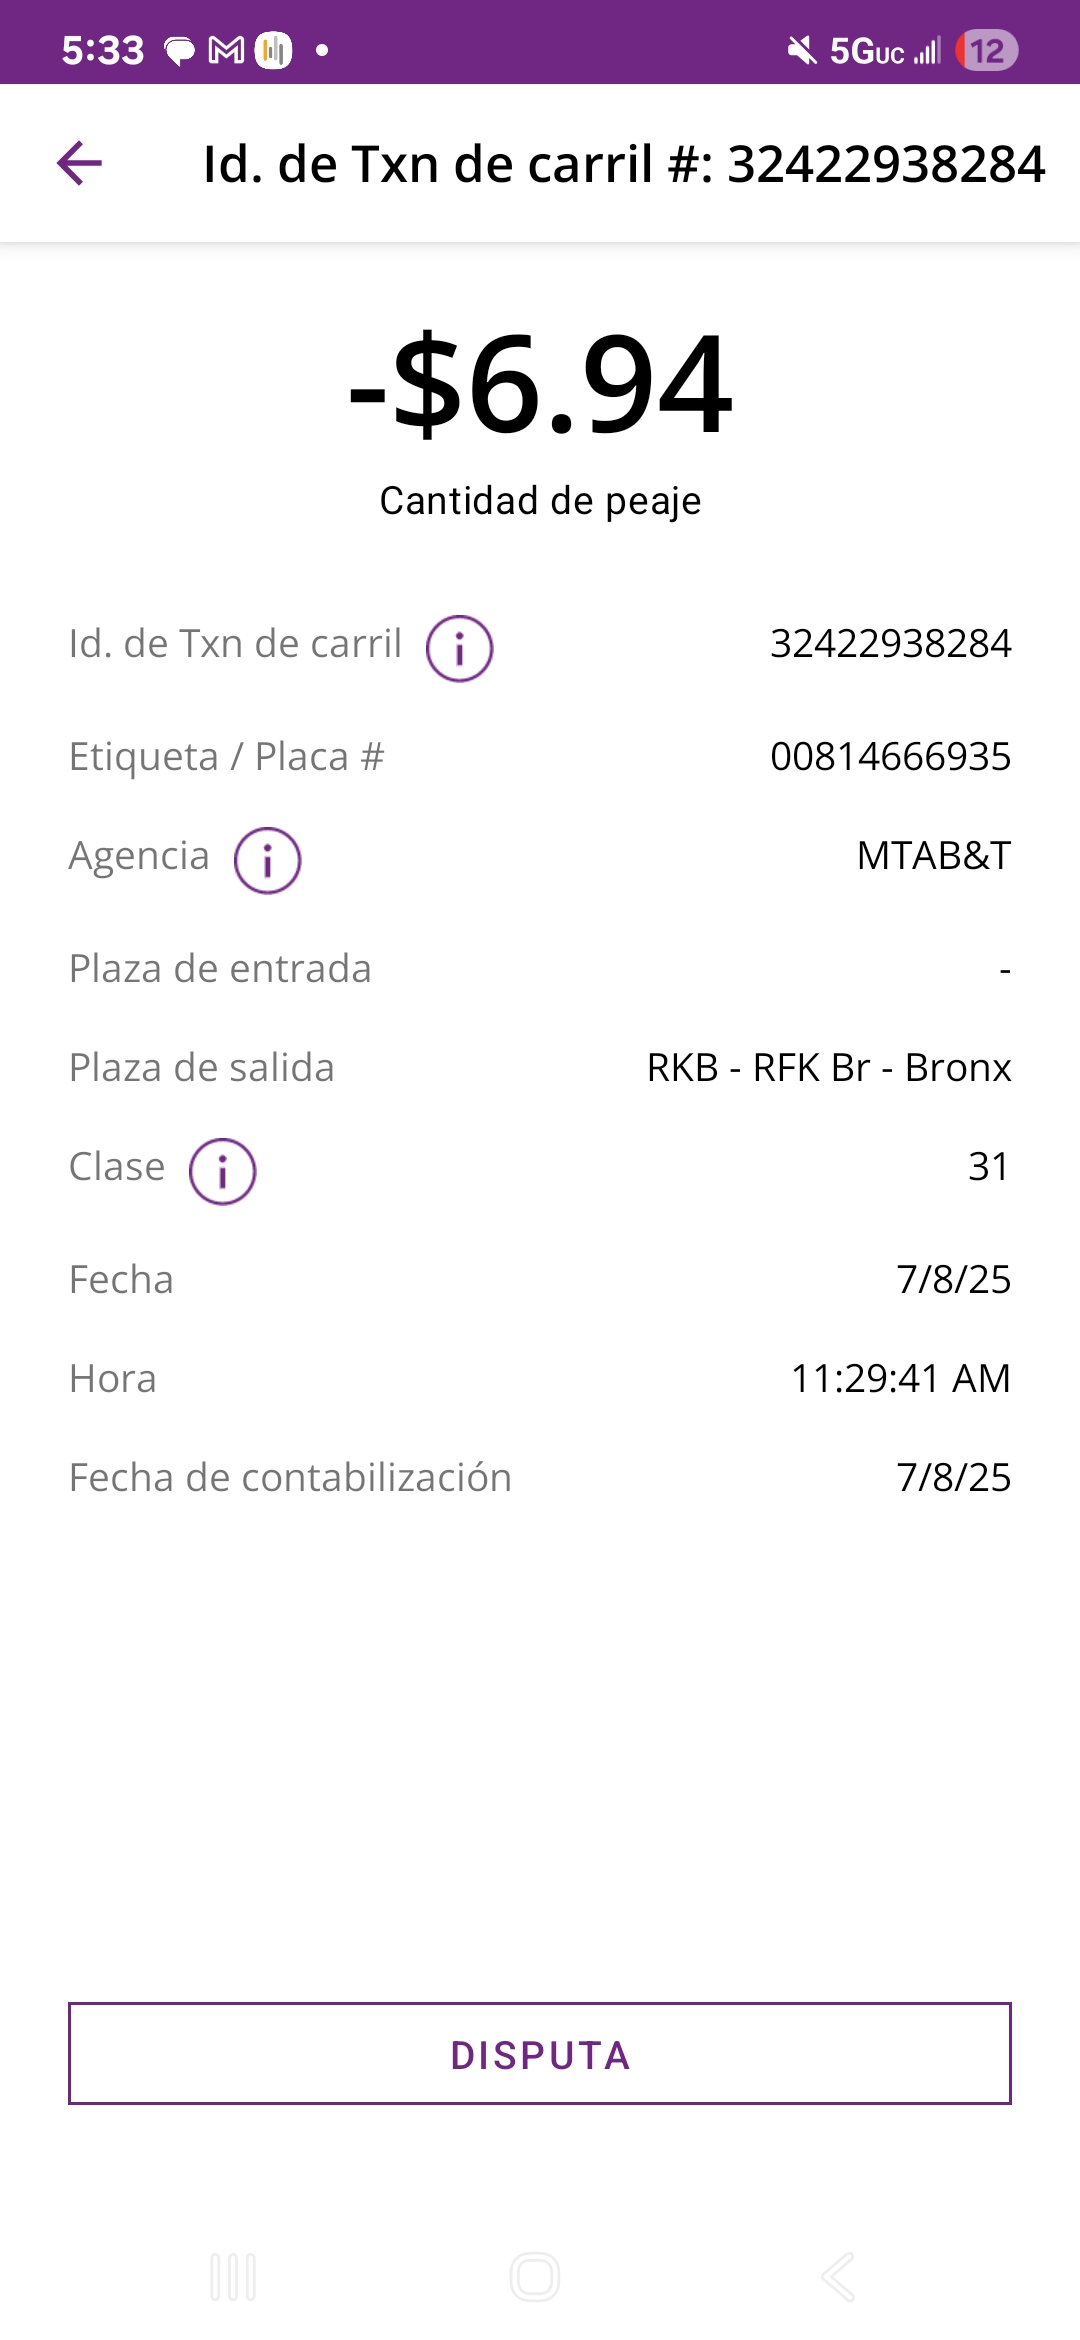Tap Android home navigation button
Image resolution: width=1080 pixels, height=2340 pixels.
pyautogui.click(x=535, y=2277)
